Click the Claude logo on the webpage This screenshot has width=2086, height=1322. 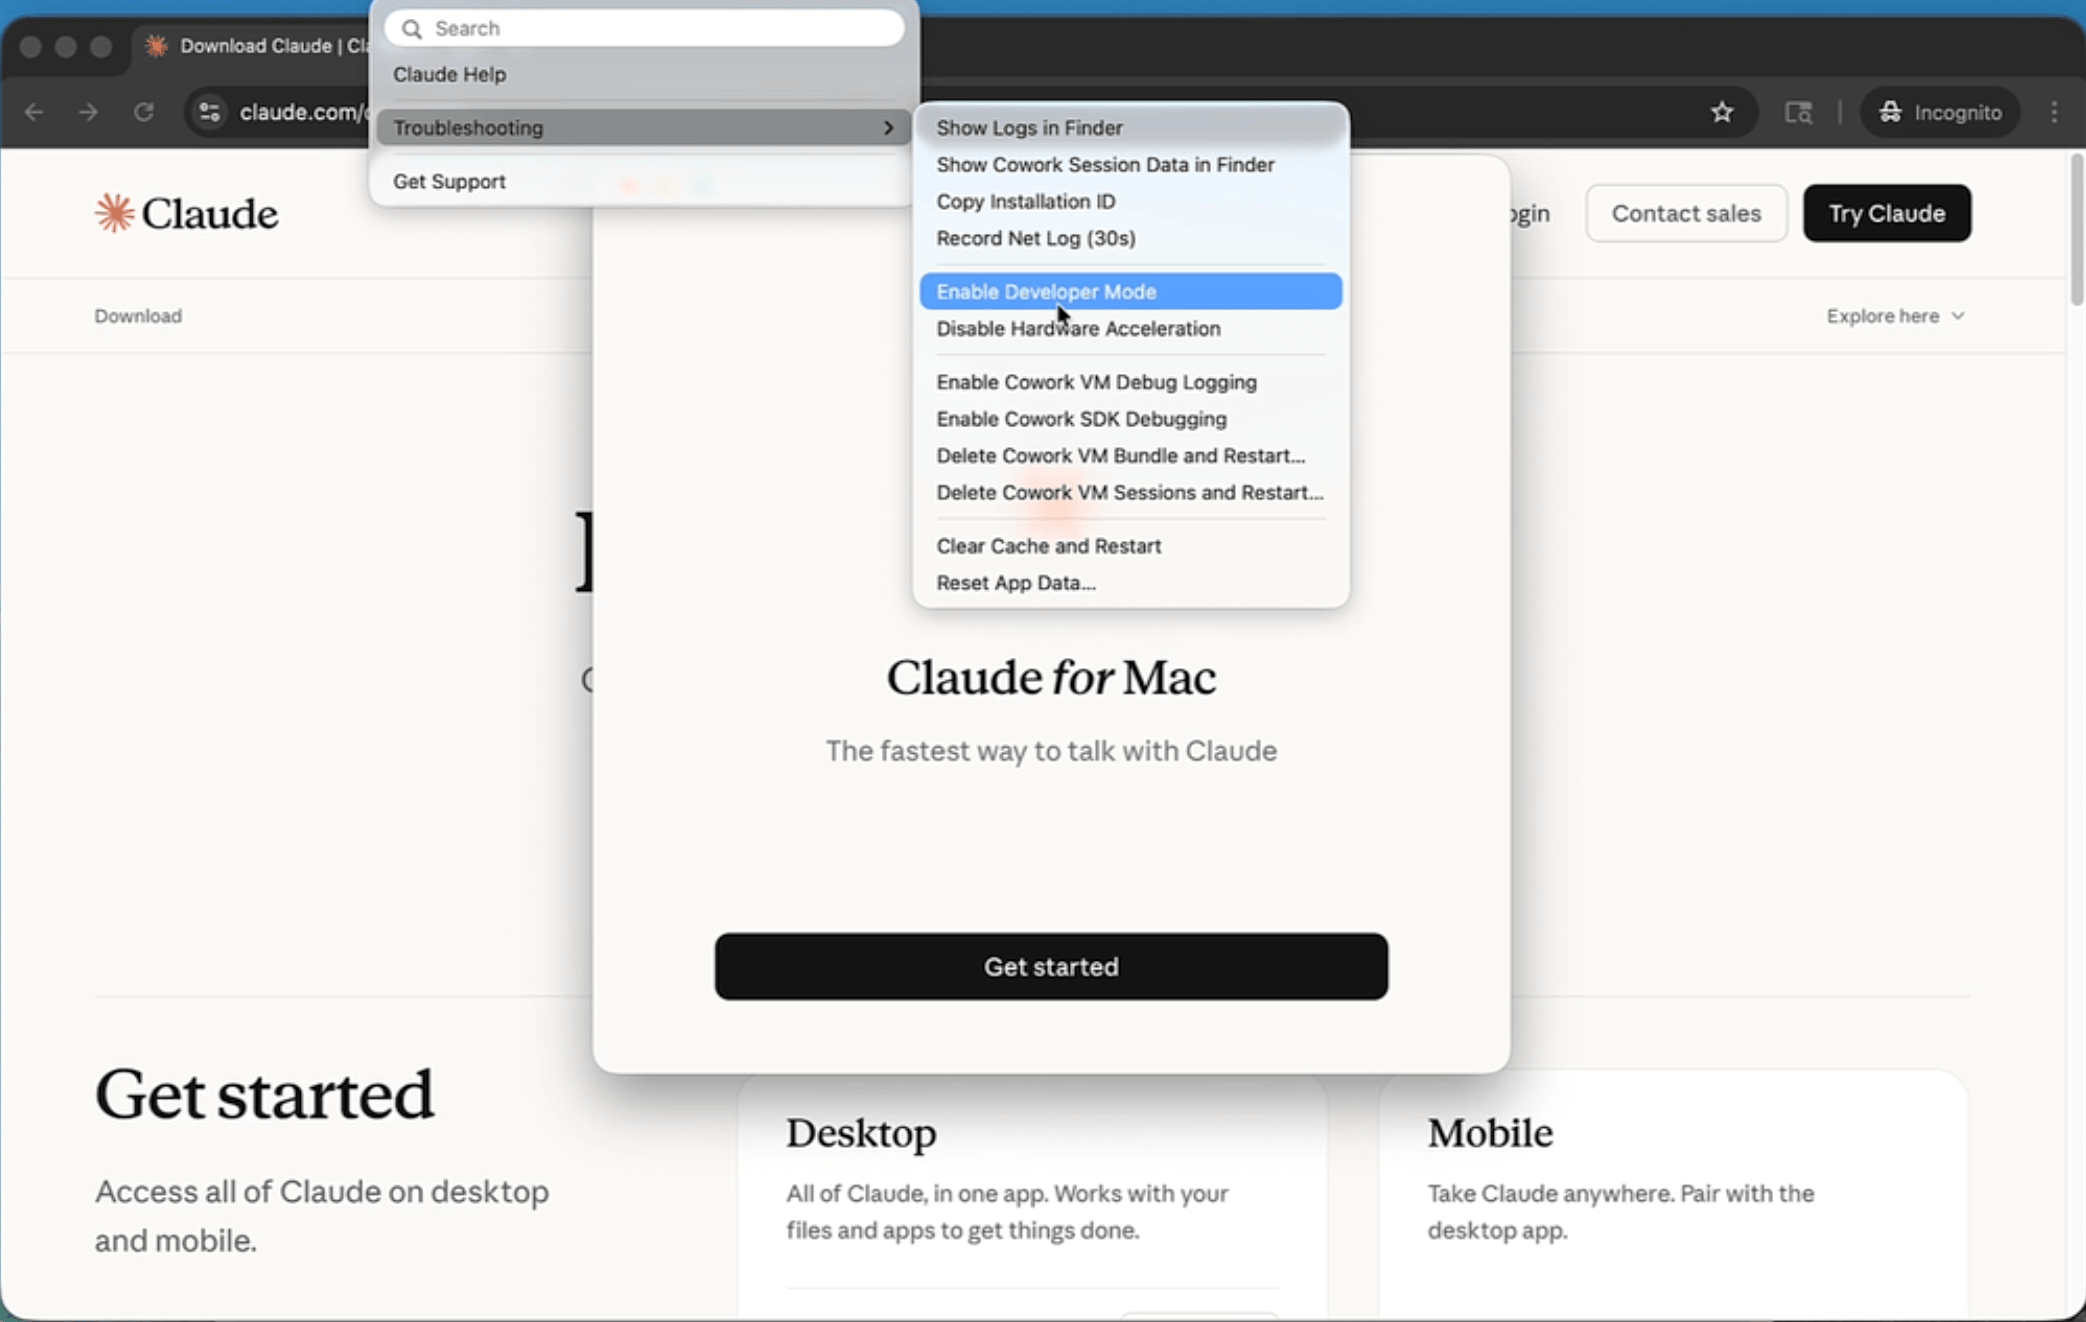click(186, 213)
